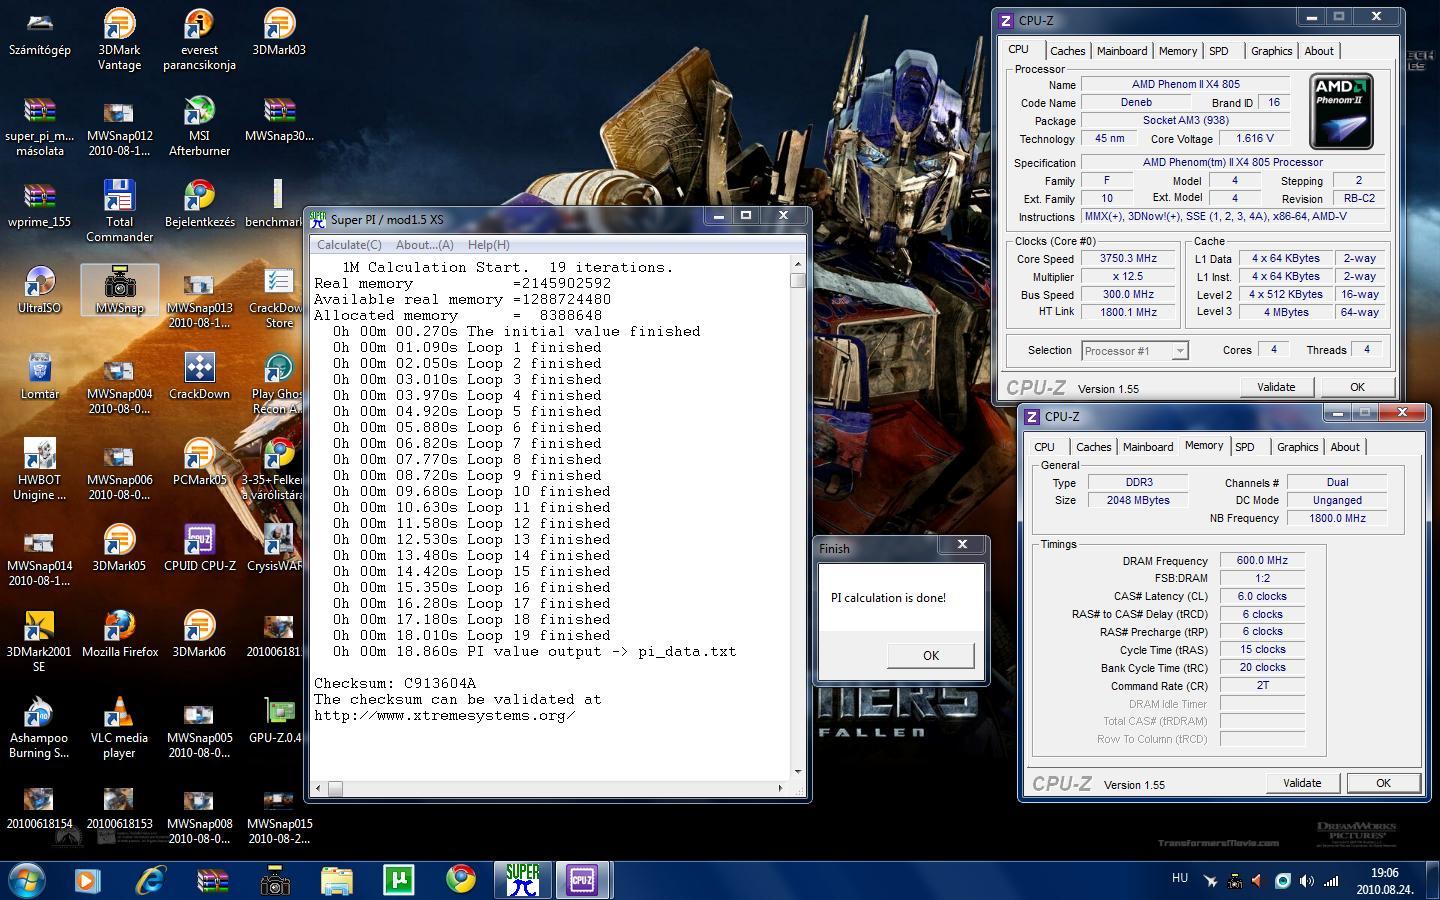Image resolution: width=1440 pixels, height=900 pixels.
Task: Open 3DMark03 desktop shortcut
Action: click(279, 31)
